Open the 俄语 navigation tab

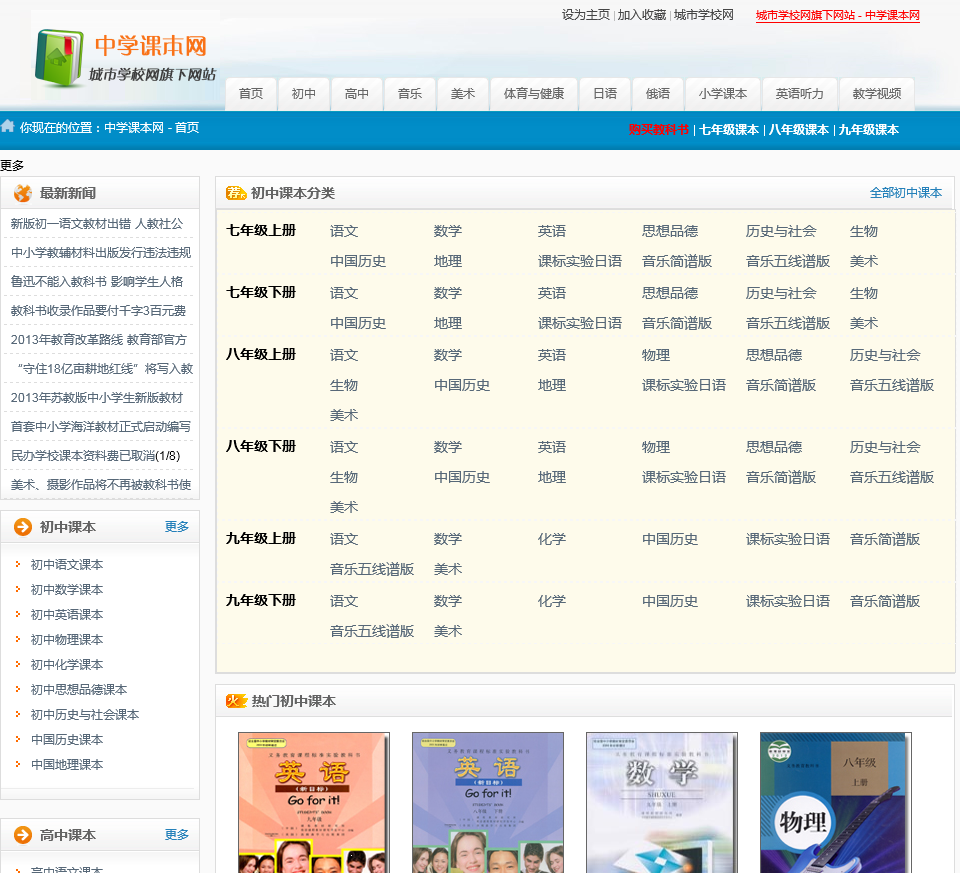click(658, 94)
